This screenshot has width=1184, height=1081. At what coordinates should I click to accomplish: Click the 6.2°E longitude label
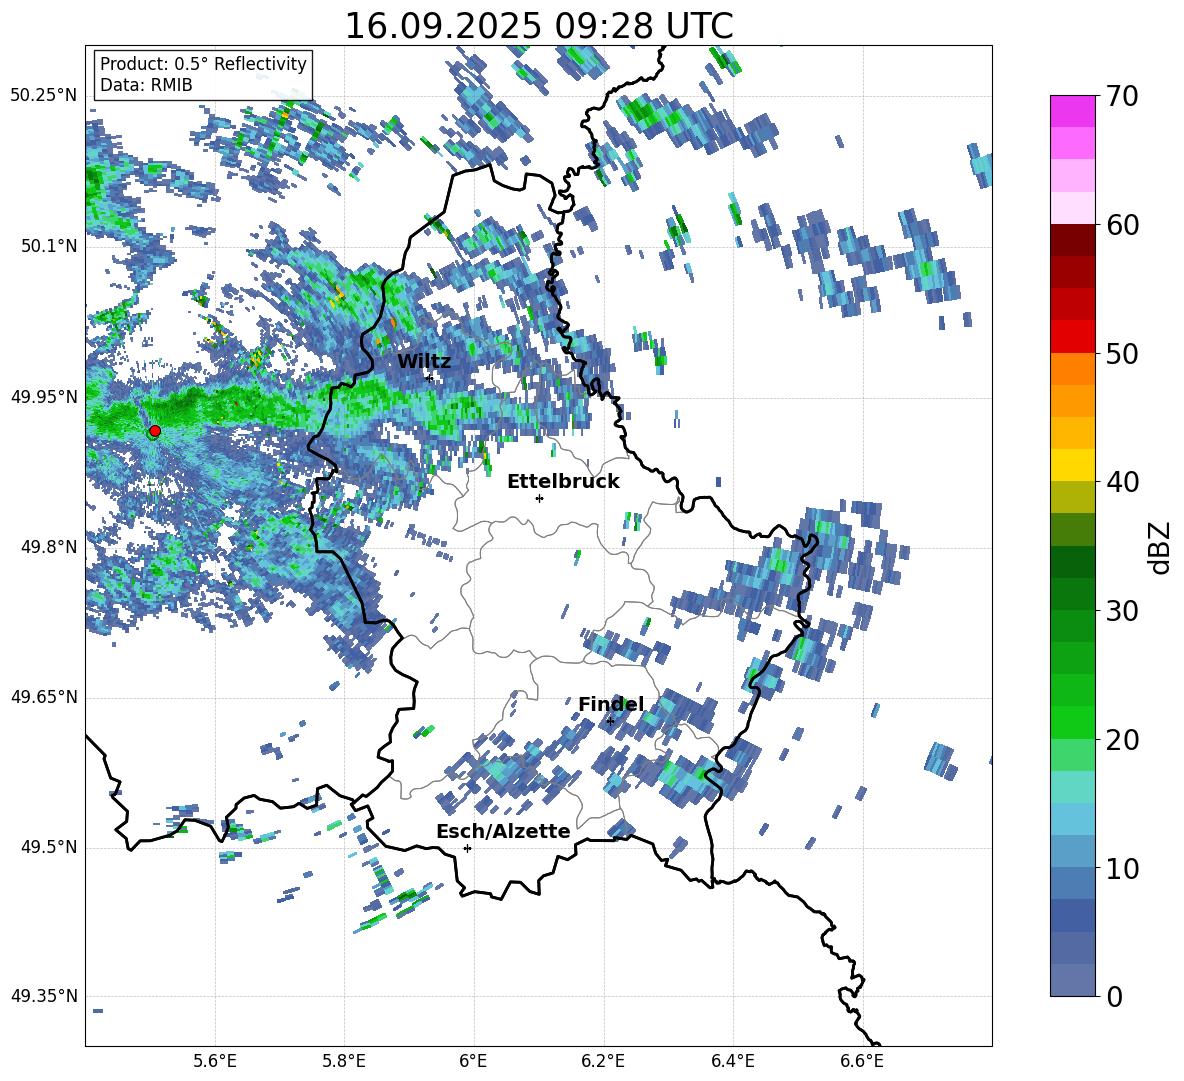click(x=603, y=1061)
